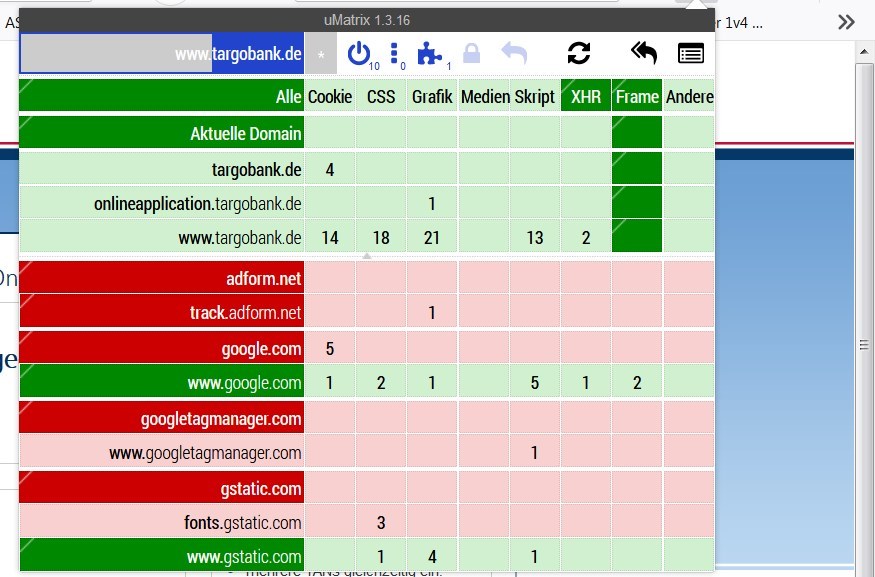Collapse matrix rows via small triangle handle

[x=367, y=256]
